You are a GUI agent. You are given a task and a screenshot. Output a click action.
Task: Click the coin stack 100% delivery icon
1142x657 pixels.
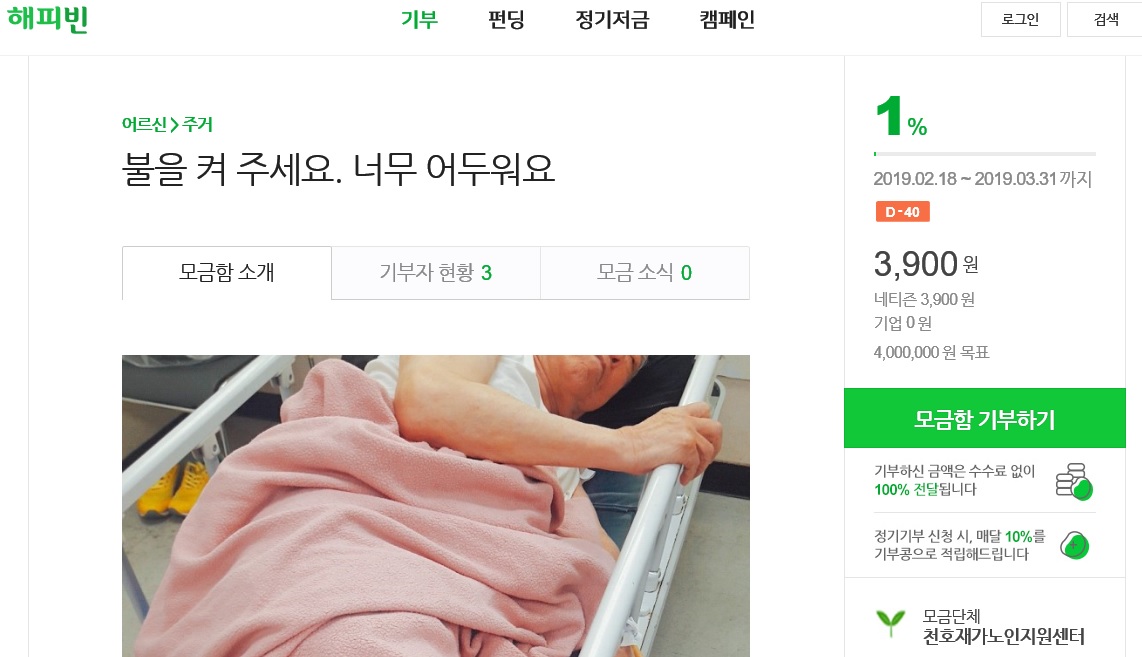1073,481
